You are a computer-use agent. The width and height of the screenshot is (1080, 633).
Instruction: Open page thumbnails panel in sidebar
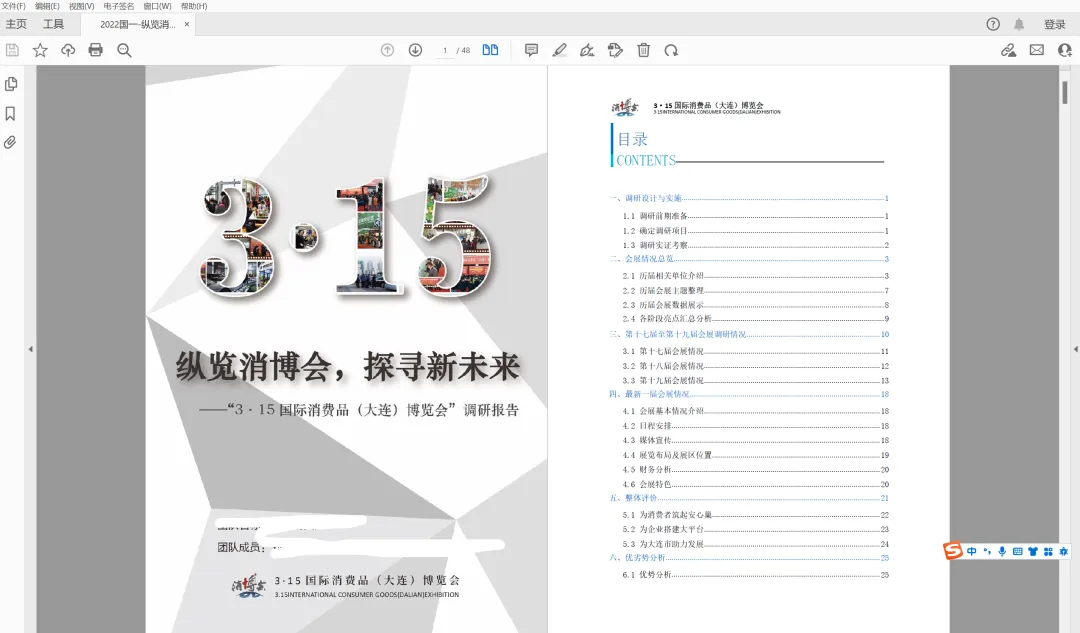click(x=10, y=84)
